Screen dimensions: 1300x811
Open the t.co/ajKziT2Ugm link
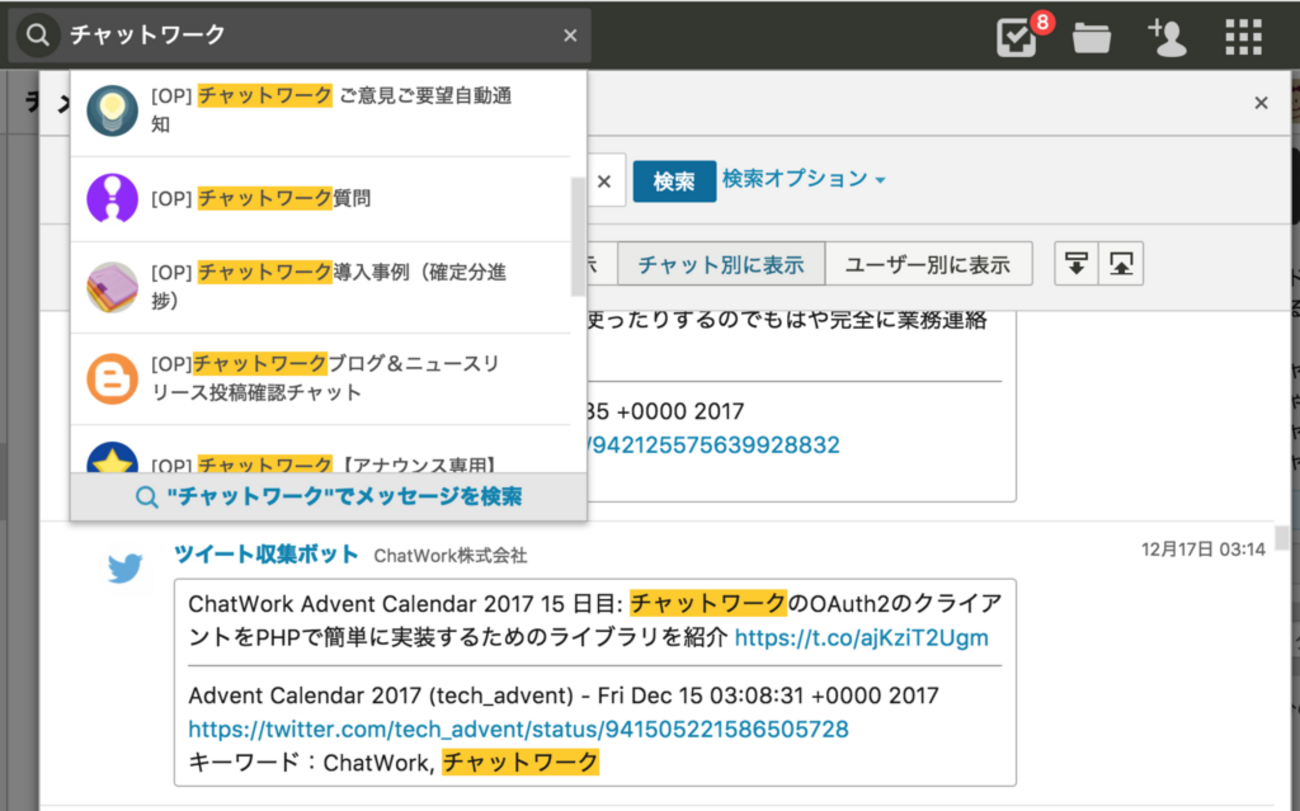pyautogui.click(x=861, y=637)
